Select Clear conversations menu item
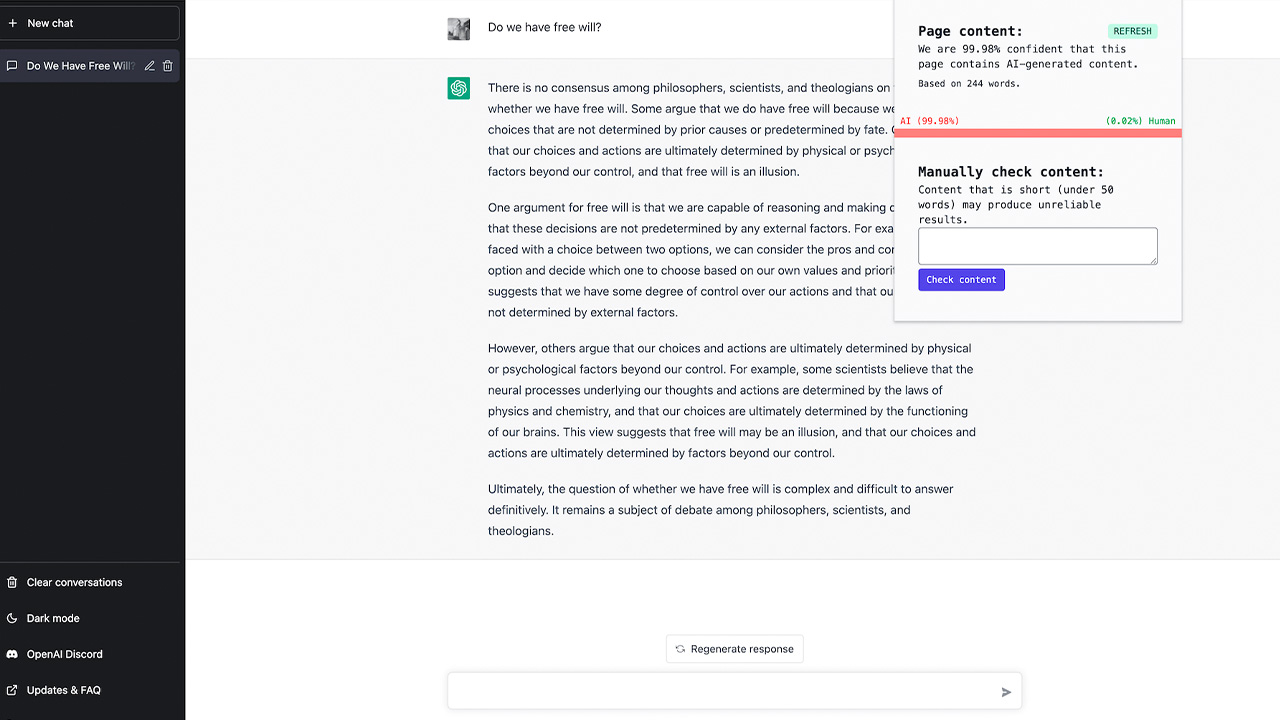 [74, 582]
